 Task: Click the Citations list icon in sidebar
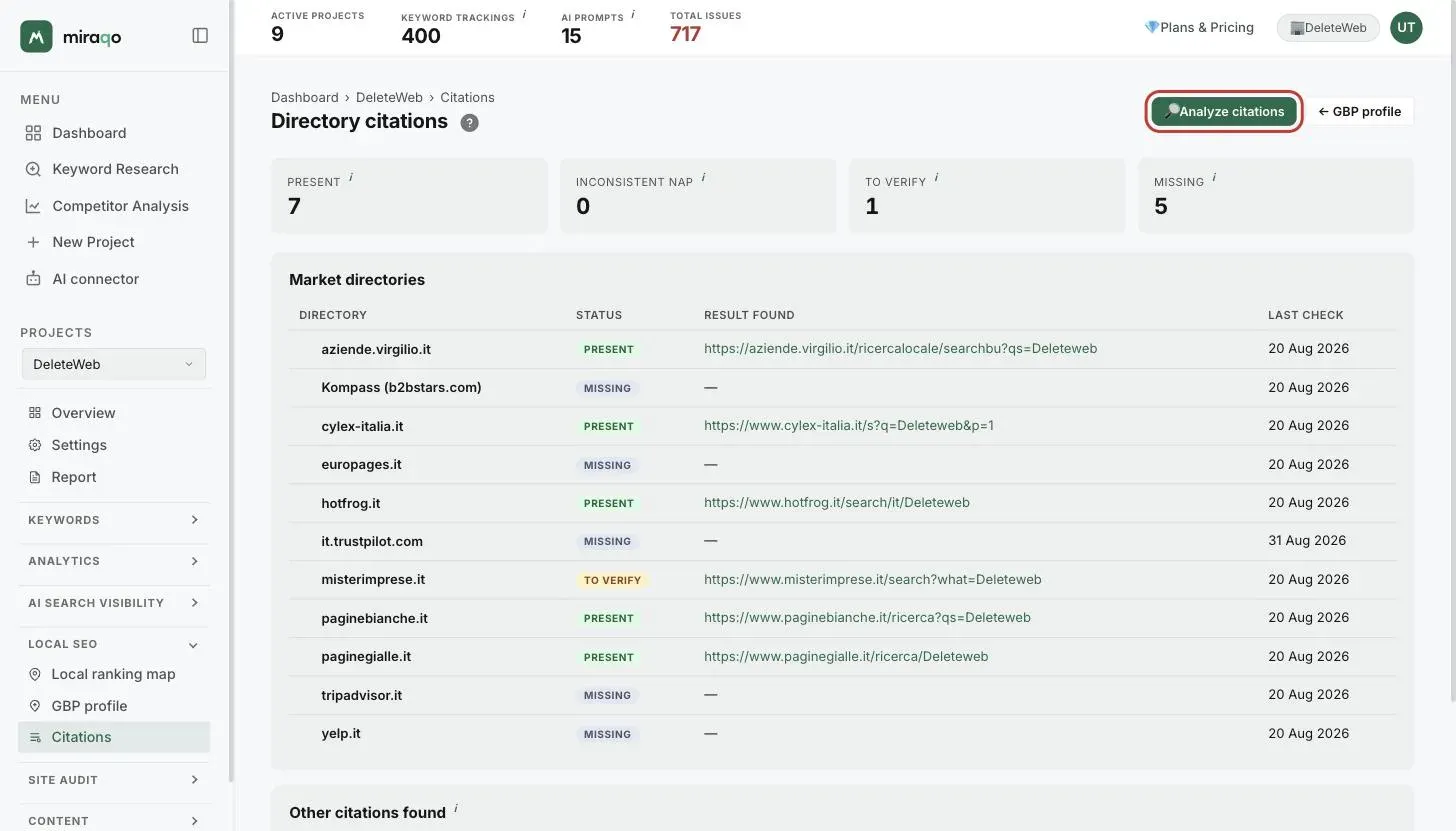[35, 737]
